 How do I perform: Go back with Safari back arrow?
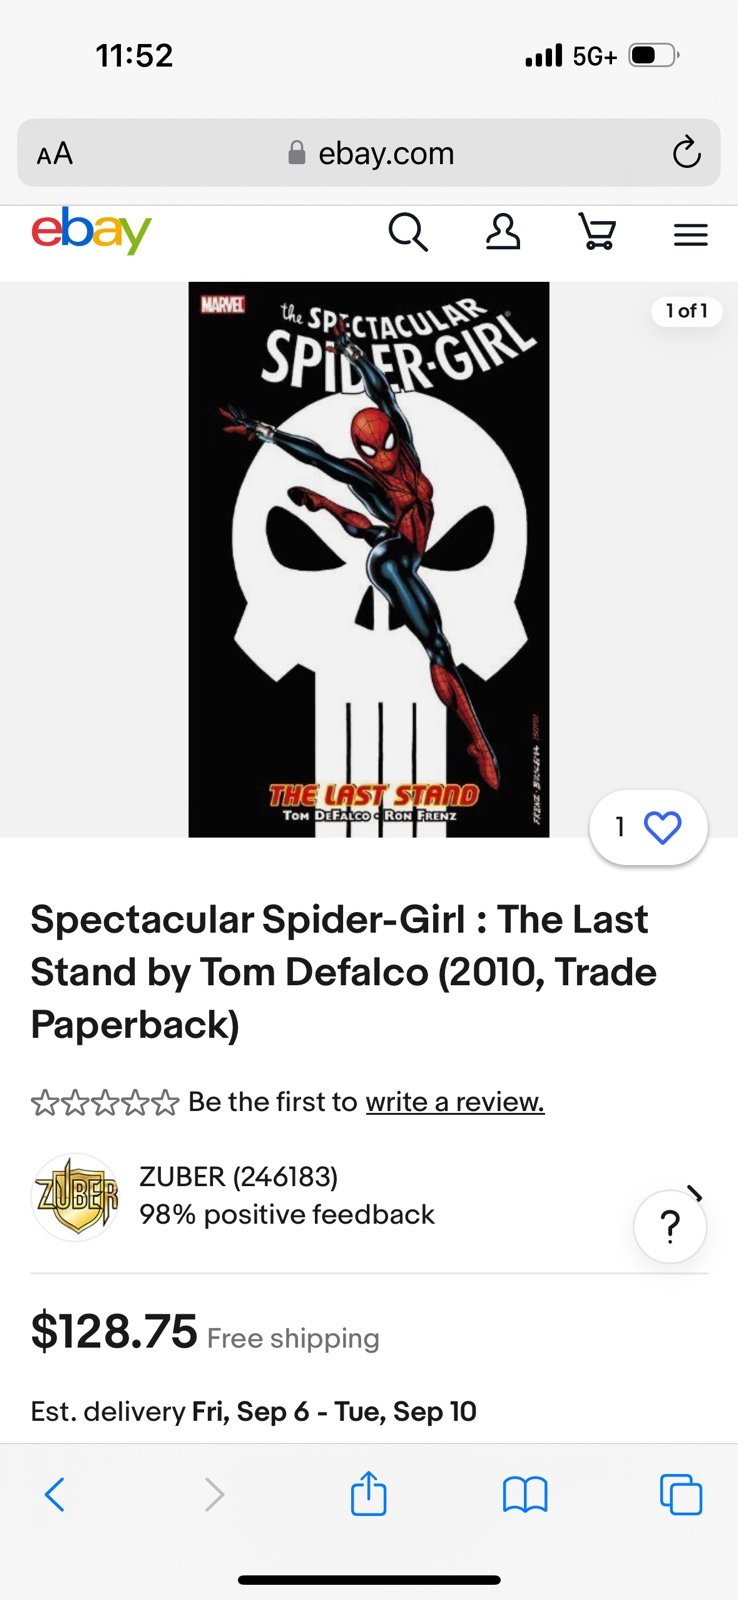tap(55, 1495)
